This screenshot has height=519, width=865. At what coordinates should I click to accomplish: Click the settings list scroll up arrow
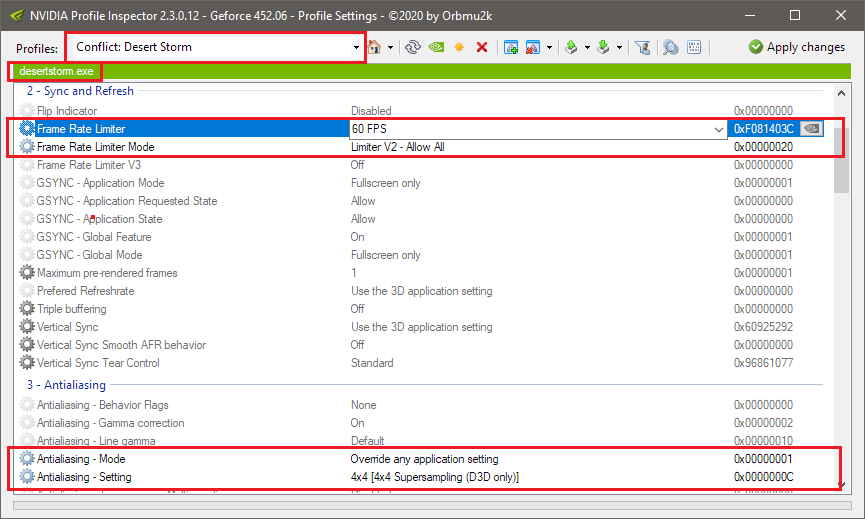click(841, 93)
